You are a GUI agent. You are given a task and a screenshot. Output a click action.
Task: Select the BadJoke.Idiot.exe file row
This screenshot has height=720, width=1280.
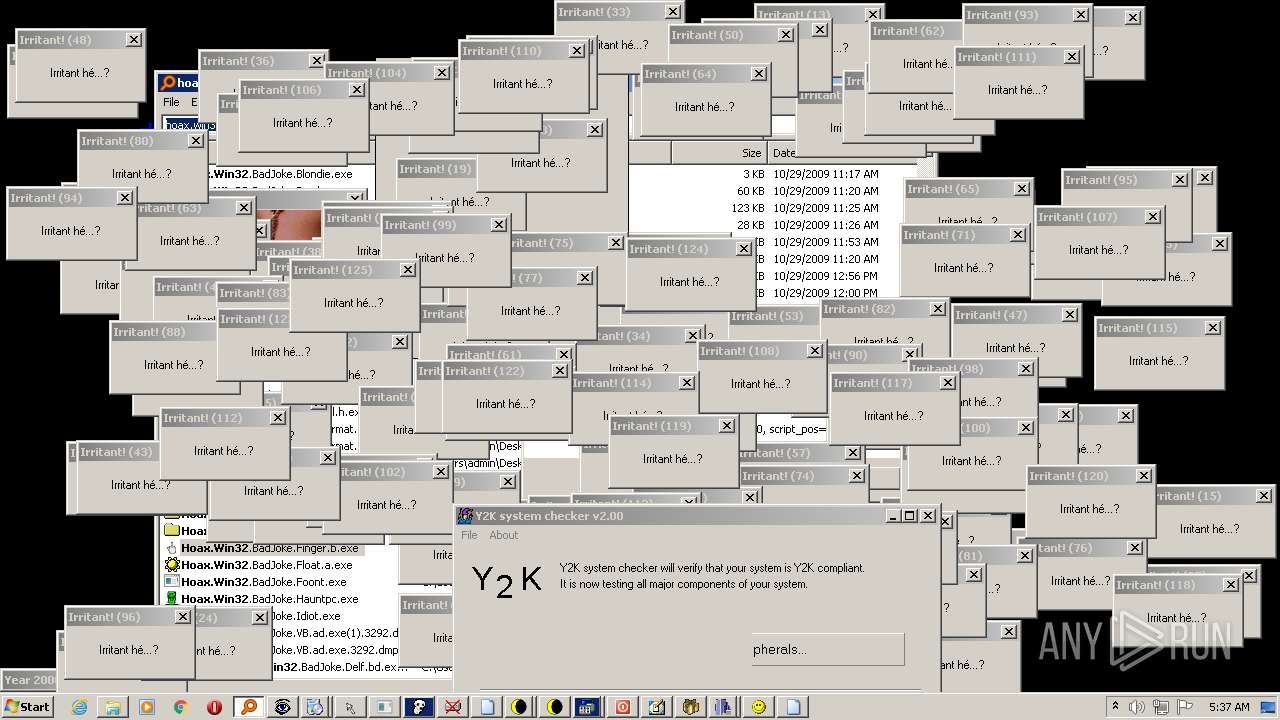305,616
